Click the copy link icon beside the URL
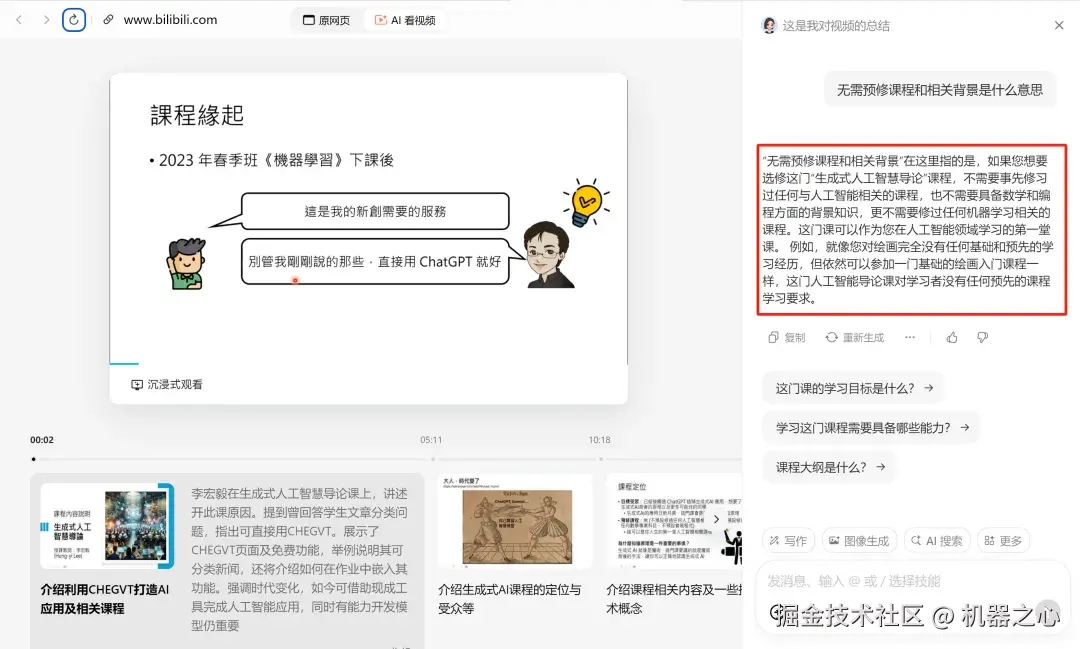The width and height of the screenshot is (1080, 649). click(x=107, y=19)
